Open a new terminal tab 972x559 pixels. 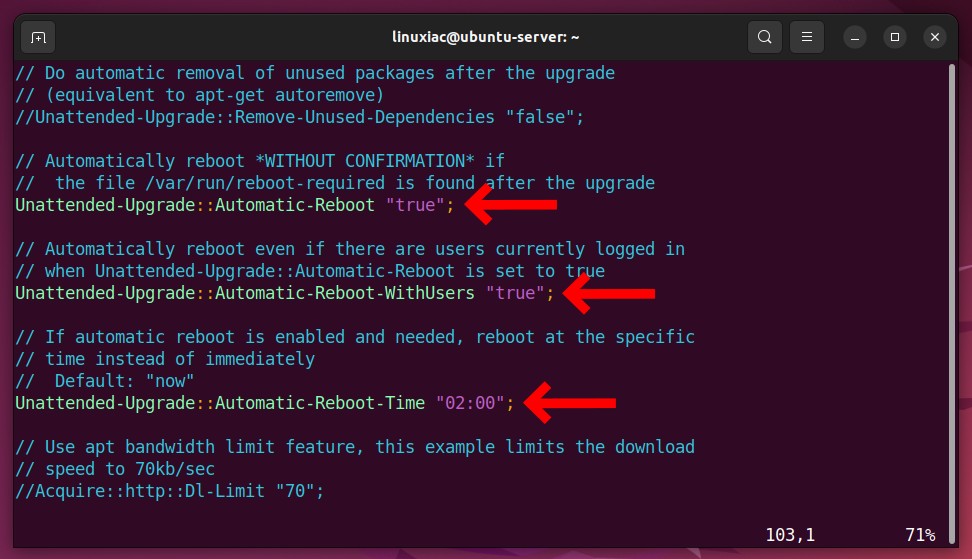[x=38, y=37]
